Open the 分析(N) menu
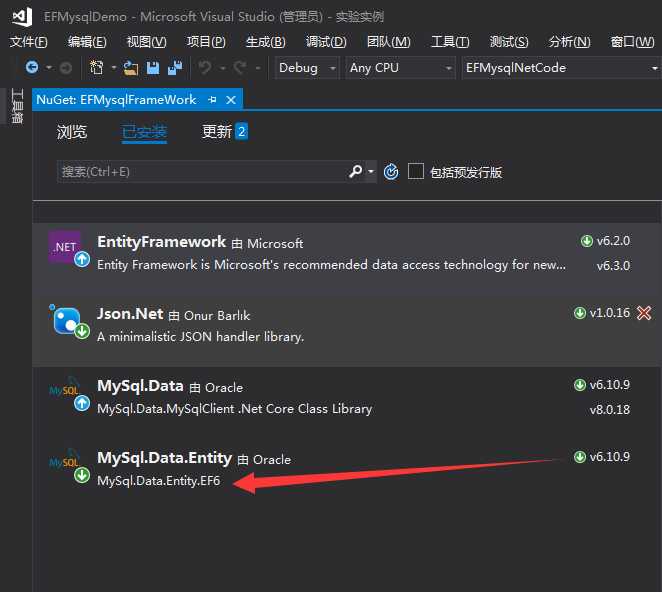Viewport: 662px width, 592px height. click(x=569, y=42)
